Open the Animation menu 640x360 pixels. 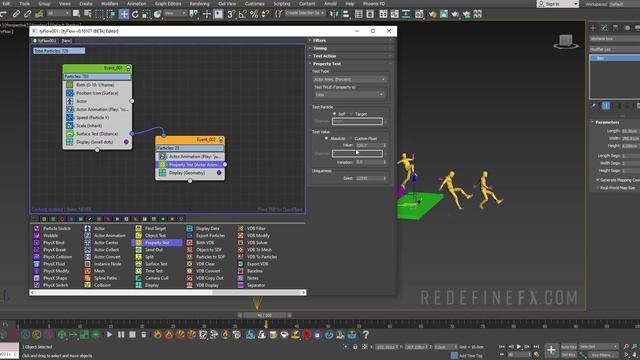point(136,4)
